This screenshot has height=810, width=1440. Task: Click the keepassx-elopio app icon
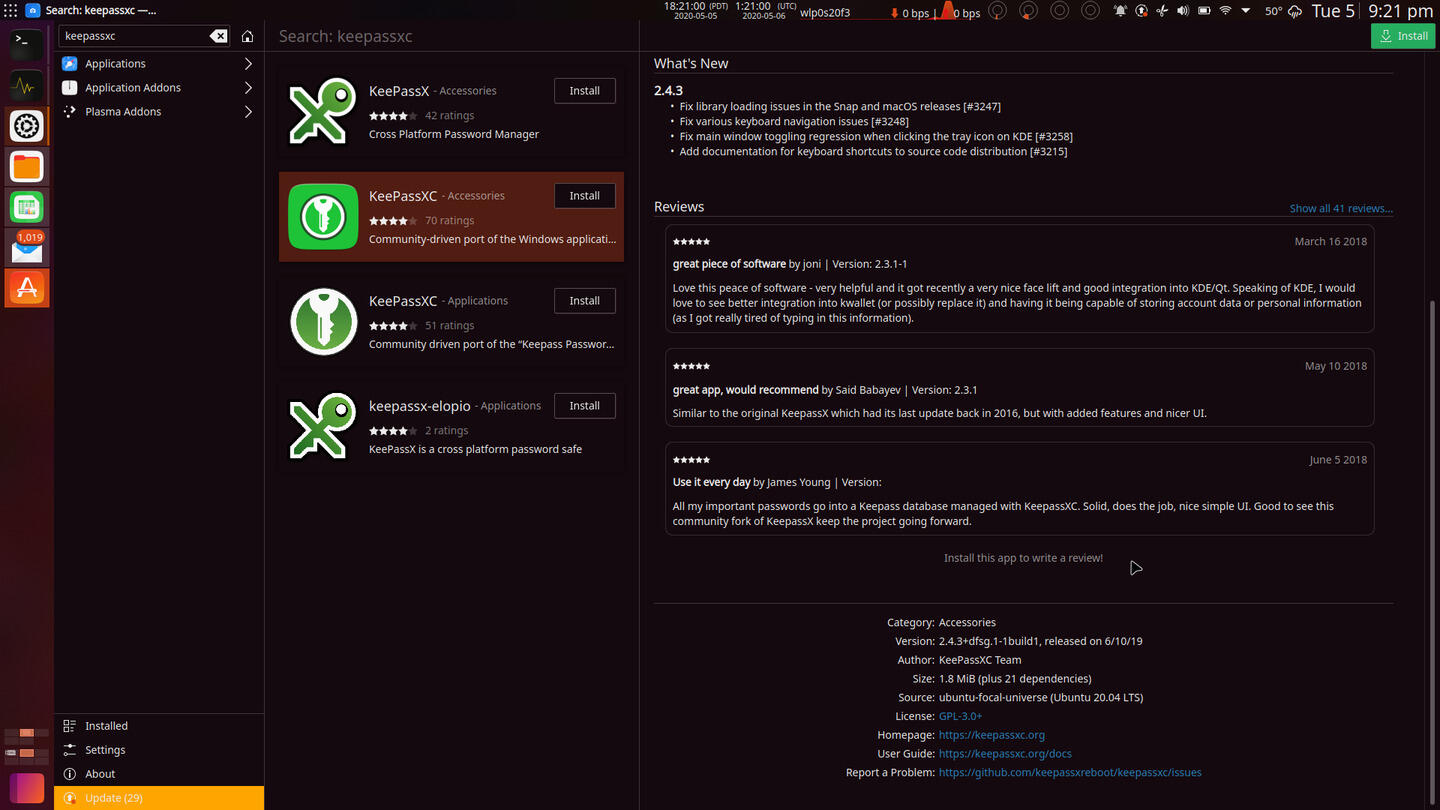(x=323, y=427)
